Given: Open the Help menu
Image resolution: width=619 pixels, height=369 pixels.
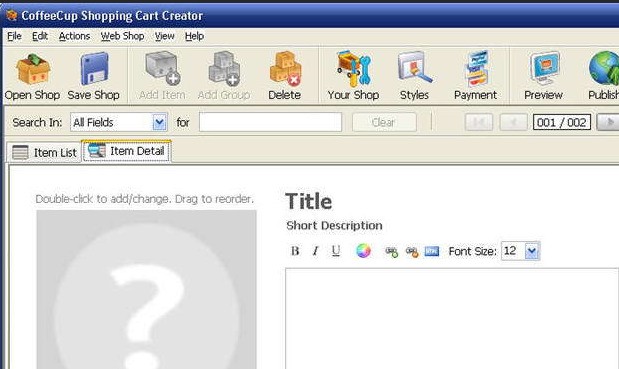Looking at the screenshot, I should (194, 36).
